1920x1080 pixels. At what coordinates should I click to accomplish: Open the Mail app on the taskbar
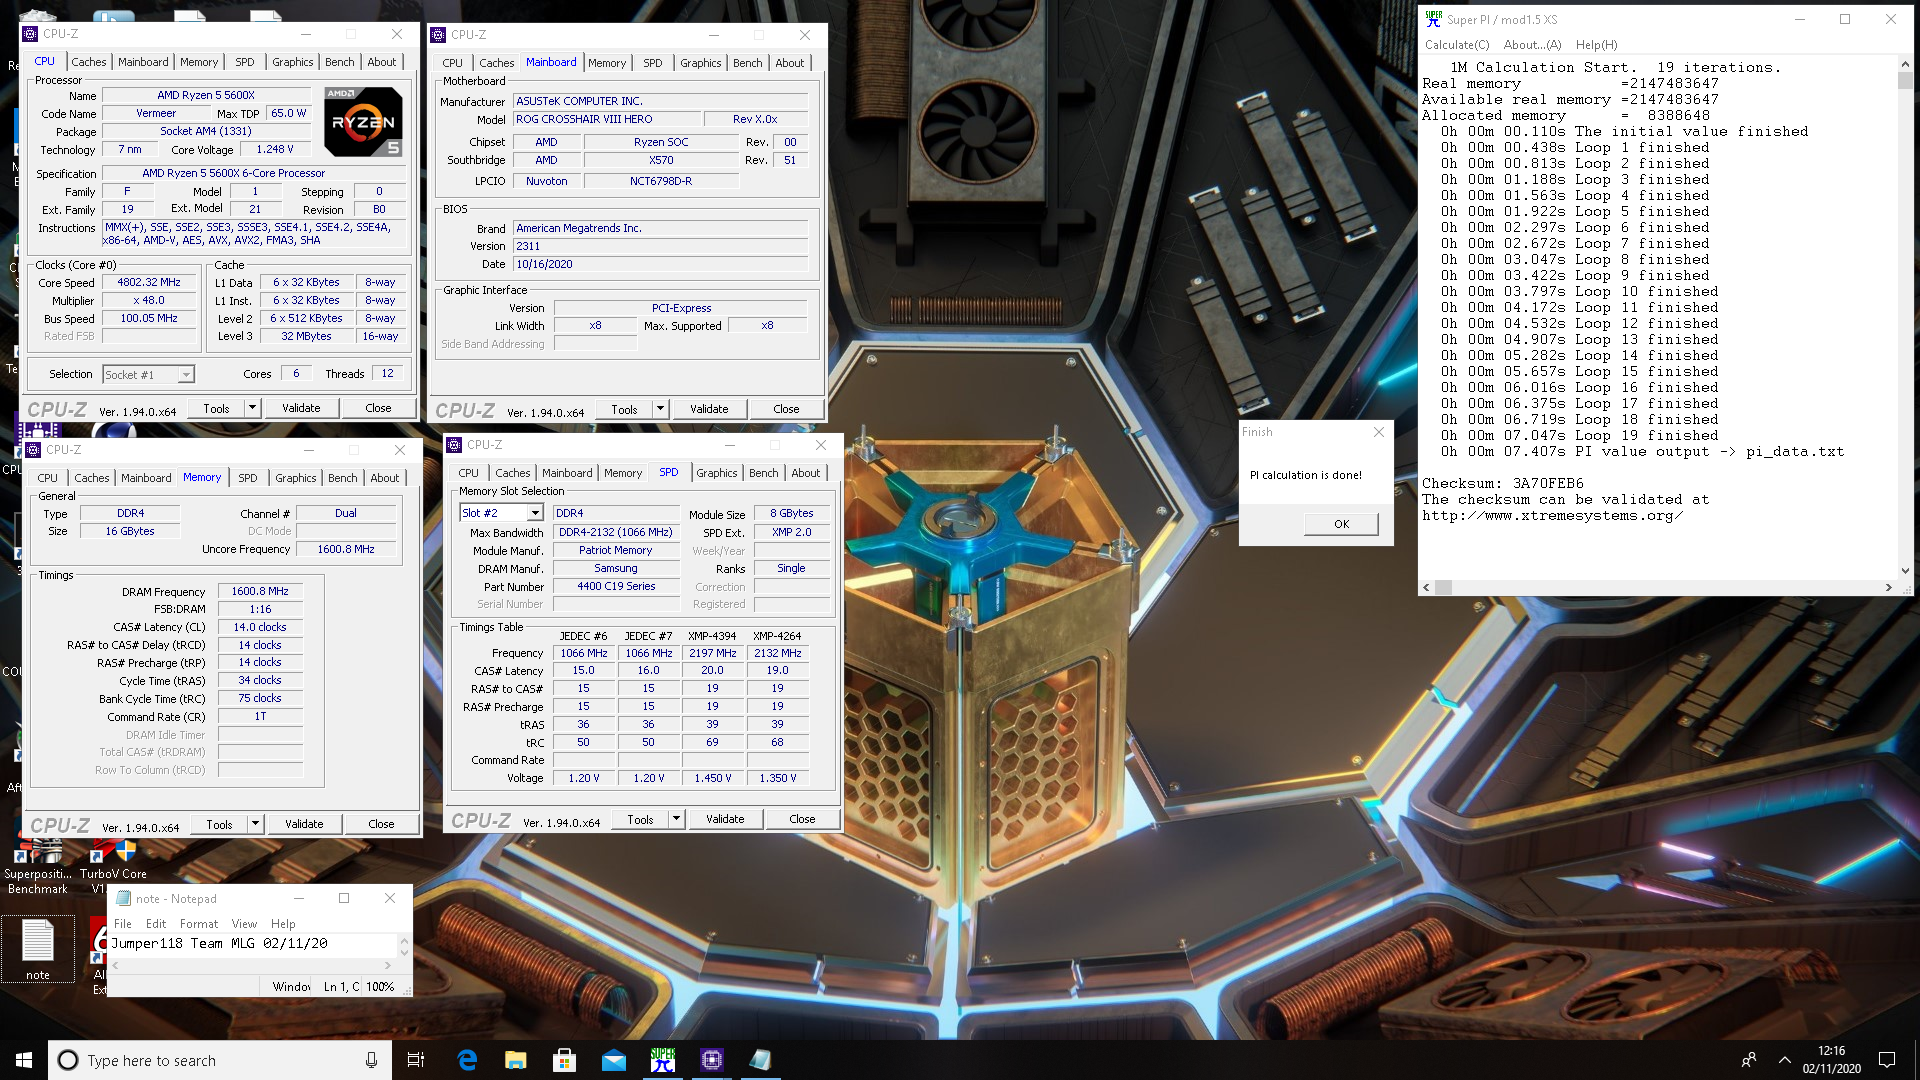(x=614, y=1060)
